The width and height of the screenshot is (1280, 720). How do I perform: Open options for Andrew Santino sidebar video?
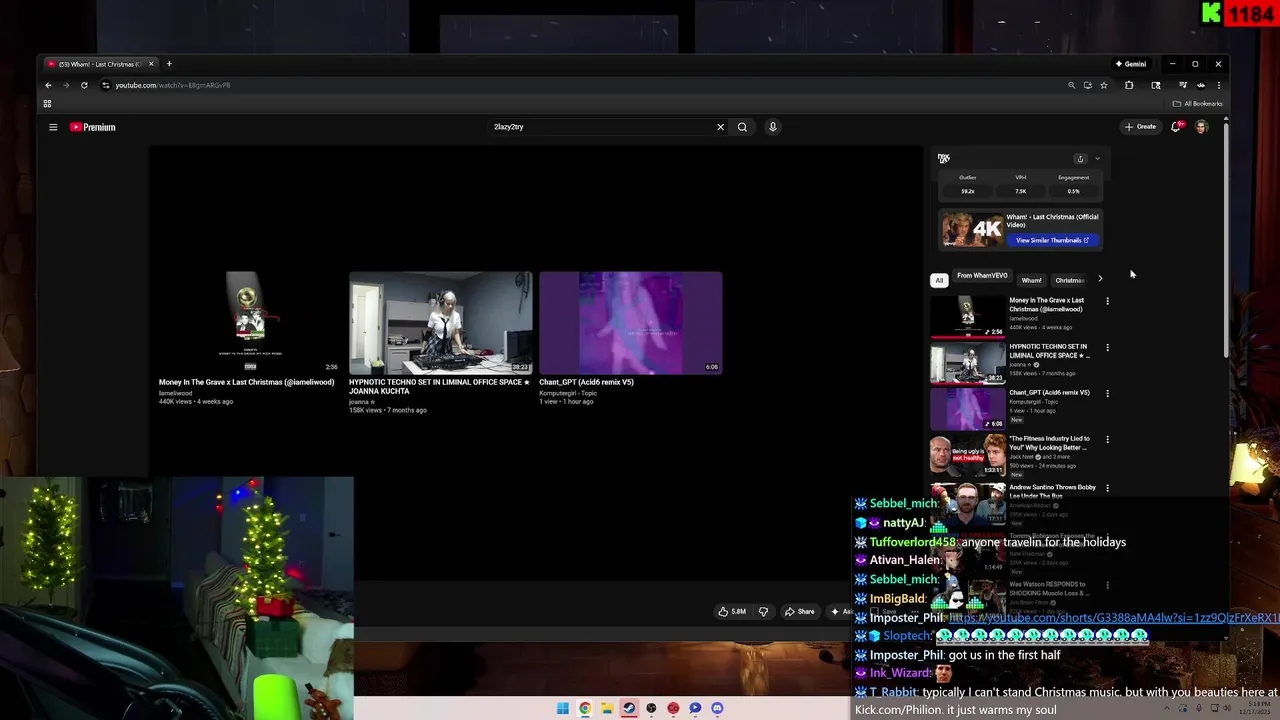[1107, 488]
